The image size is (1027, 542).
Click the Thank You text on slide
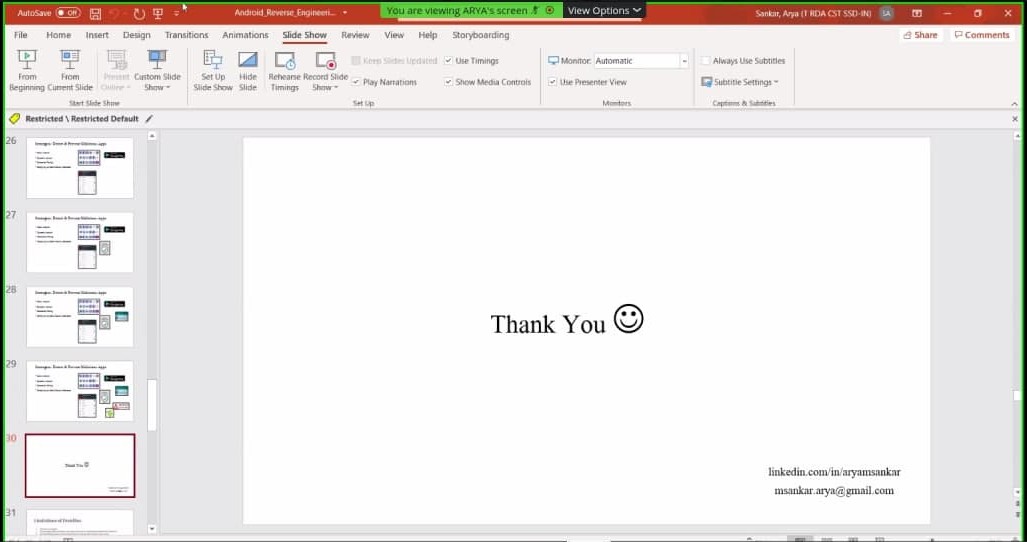click(x=548, y=324)
